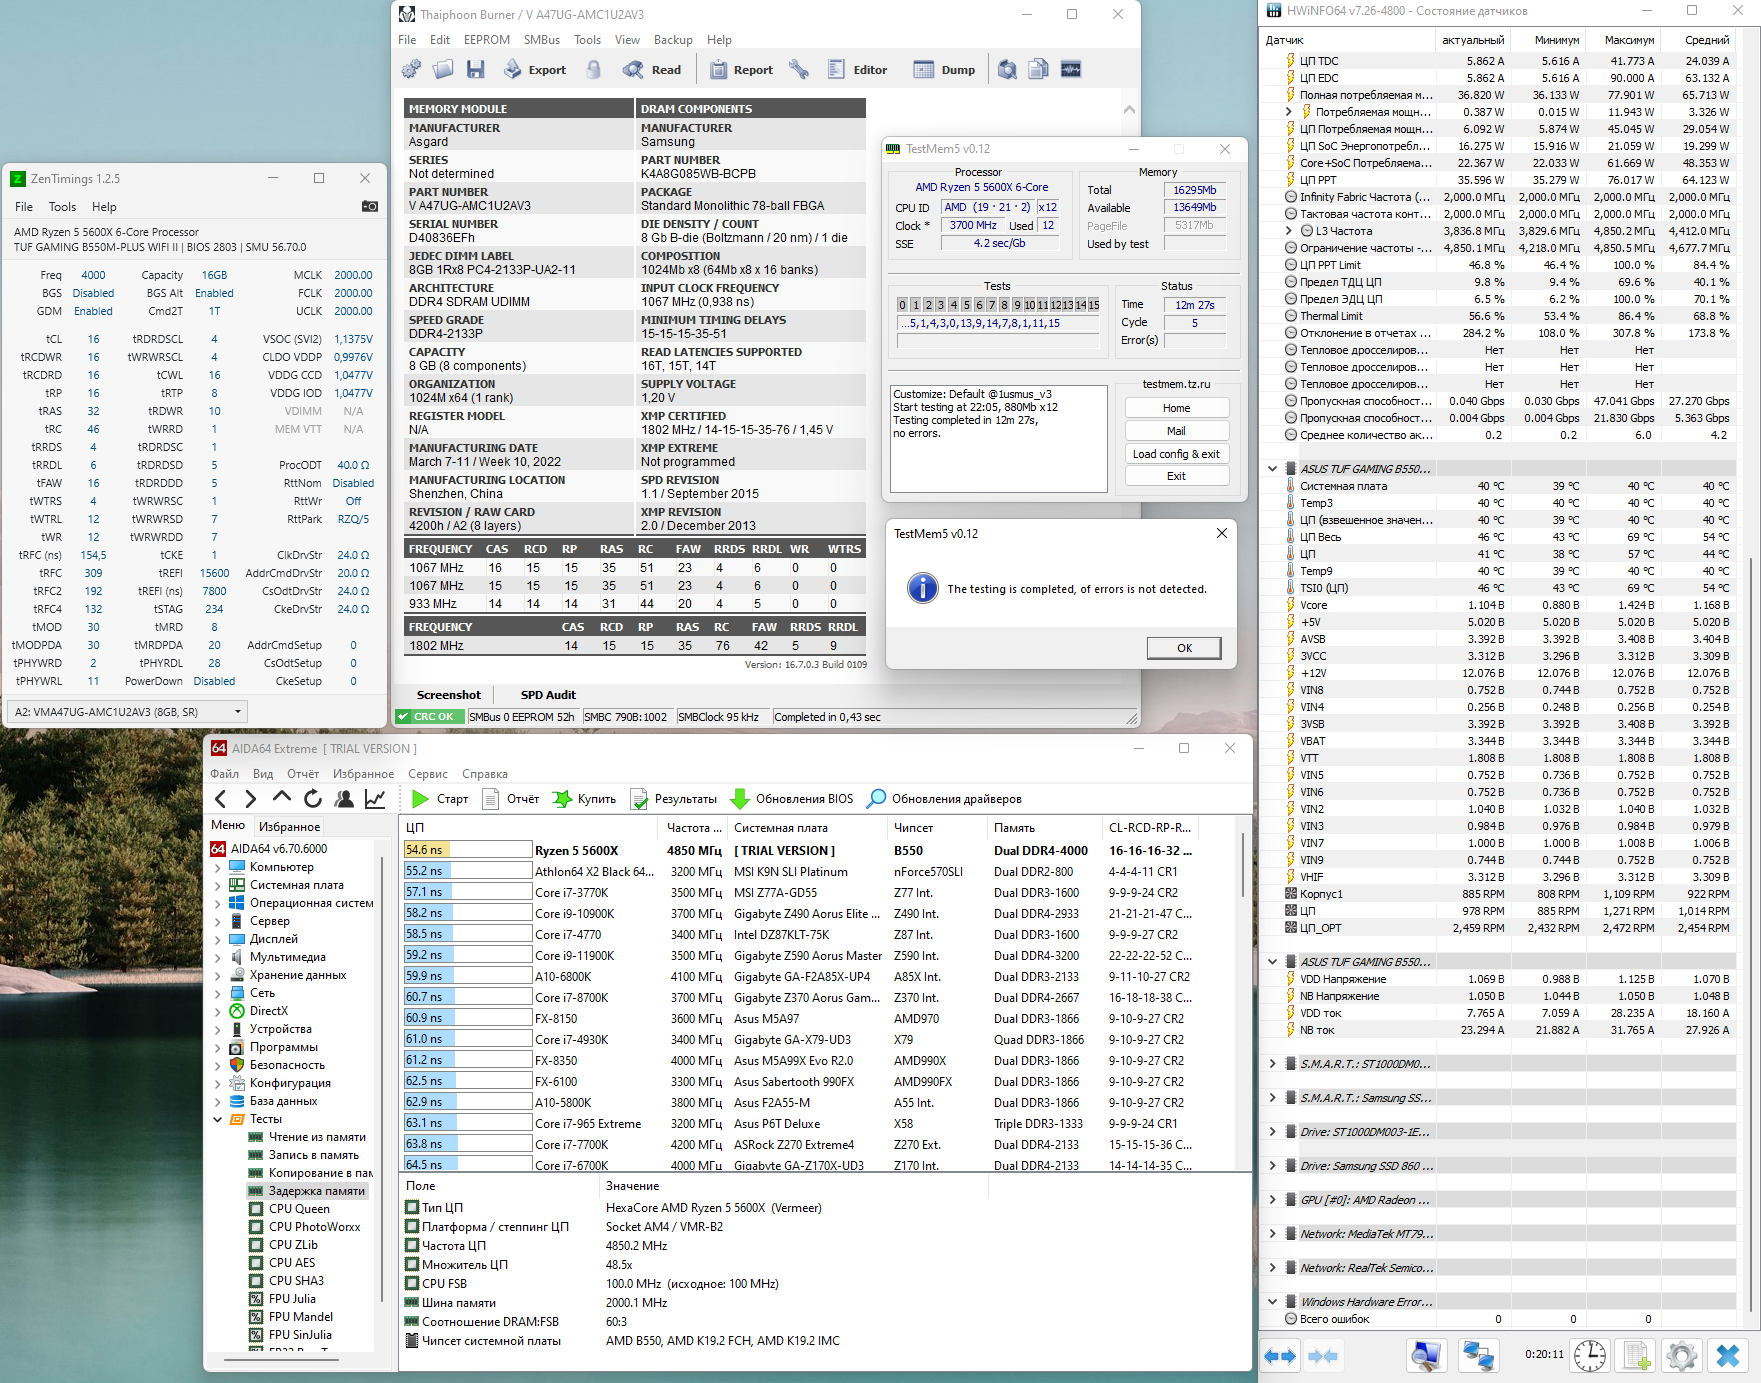Select CPU Queen benchmark in AIDA64 tree
The width and height of the screenshot is (1761, 1383).
pos(298,1209)
